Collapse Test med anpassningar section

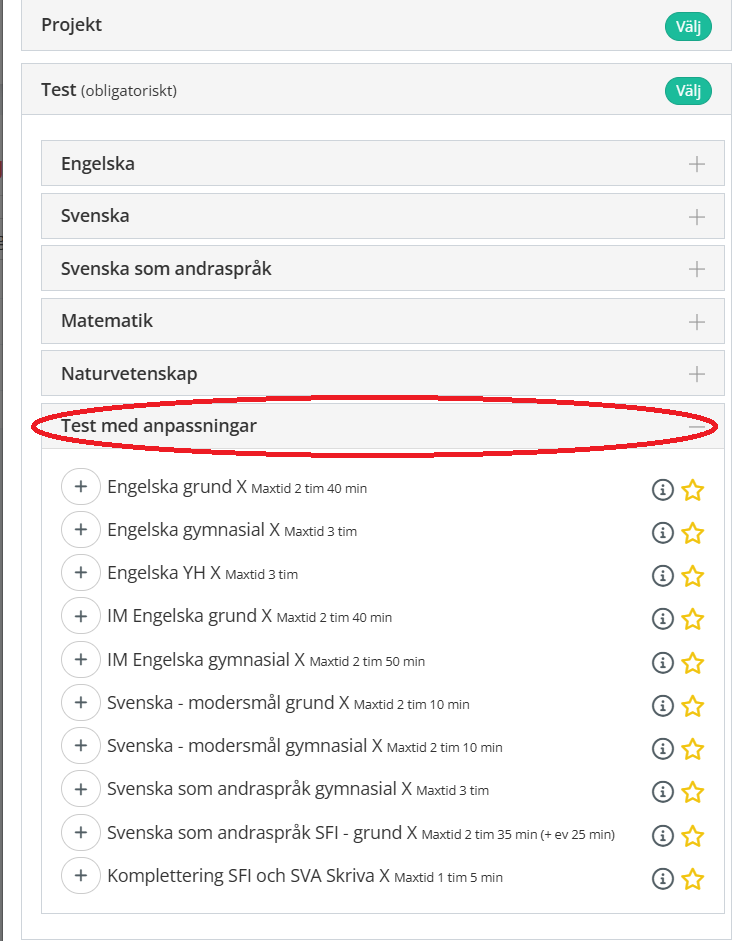pos(697,427)
